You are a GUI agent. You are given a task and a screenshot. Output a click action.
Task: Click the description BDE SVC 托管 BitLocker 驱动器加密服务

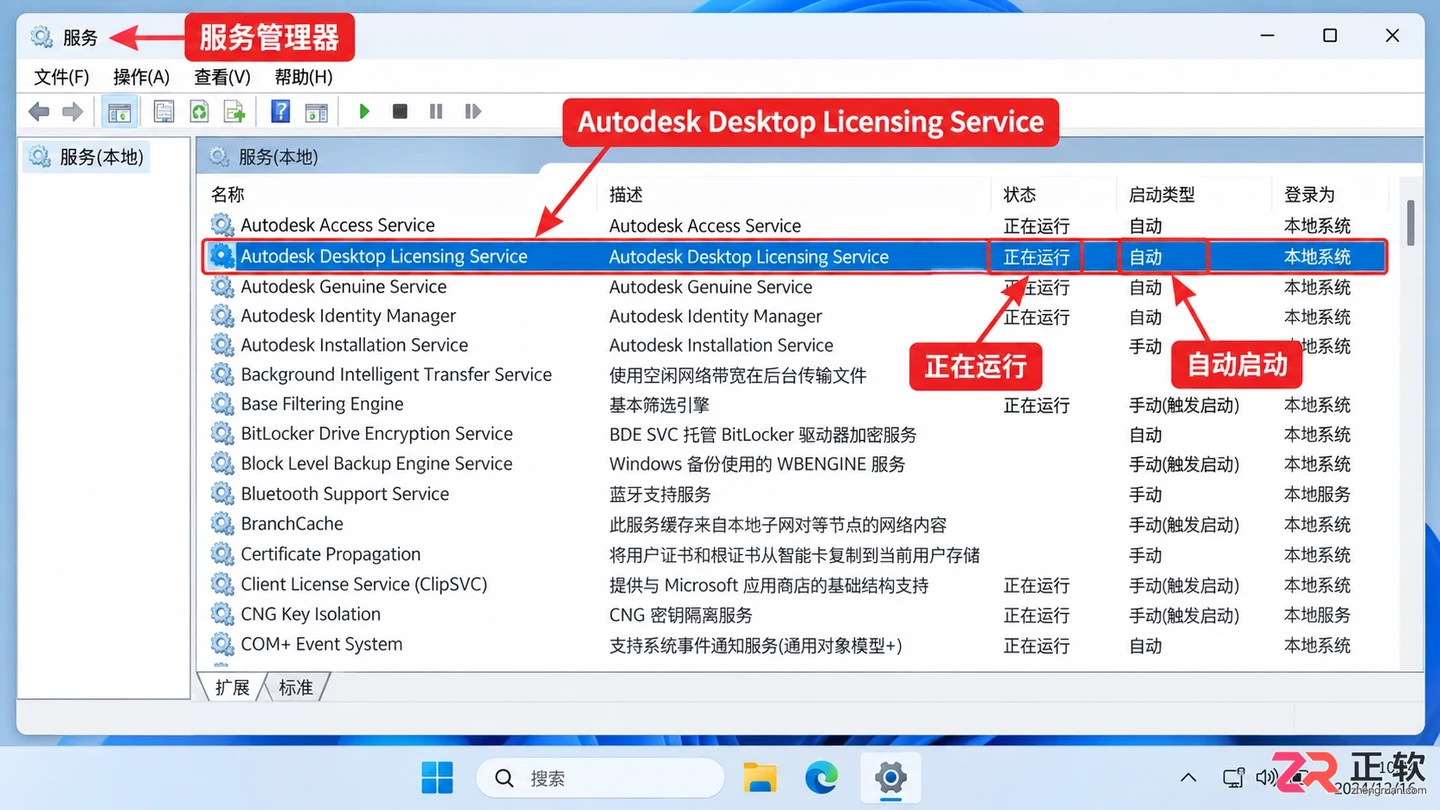coord(762,435)
